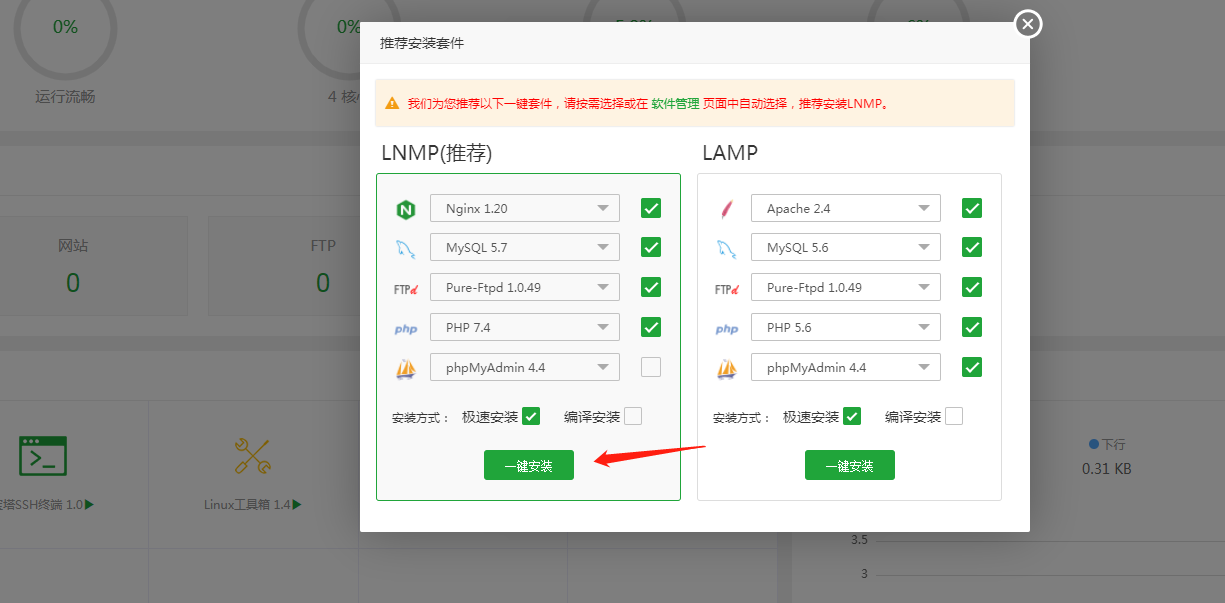The width and height of the screenshot is (1225, 603).
Task: Click the Apache feather icon in LAMP
Action: pos(727,209)
